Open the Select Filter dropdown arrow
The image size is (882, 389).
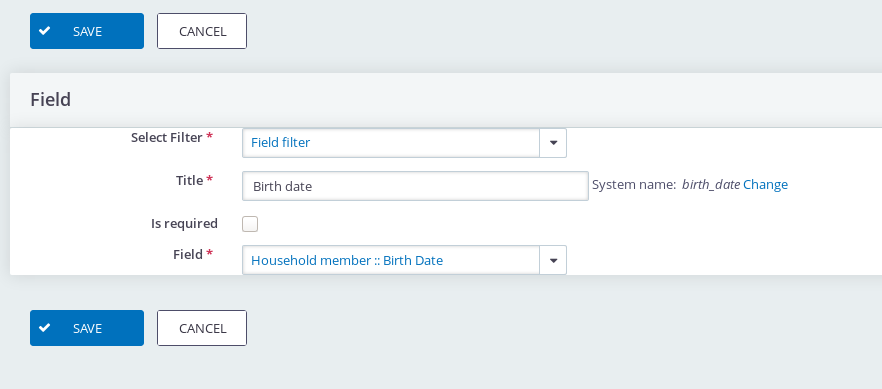553,143
